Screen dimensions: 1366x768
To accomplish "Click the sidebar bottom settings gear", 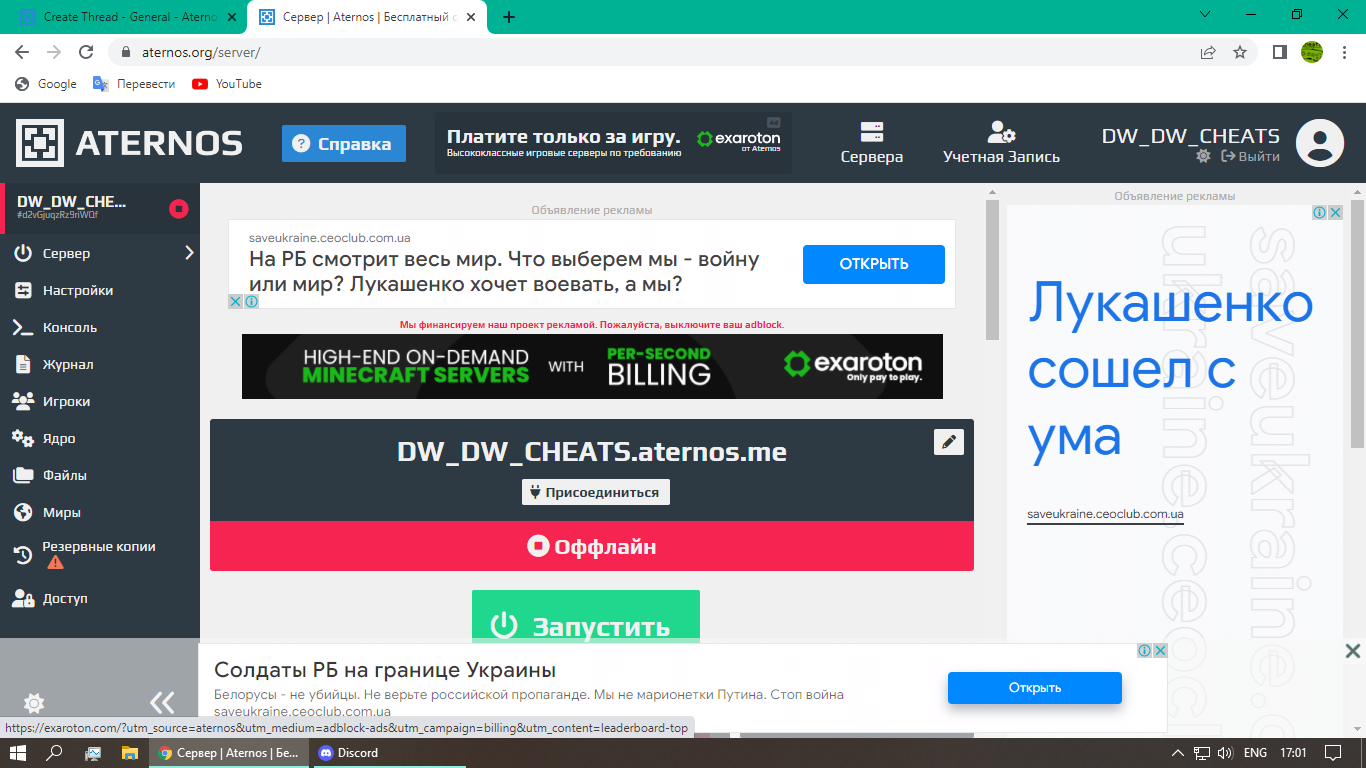I will tap(34, 703).
